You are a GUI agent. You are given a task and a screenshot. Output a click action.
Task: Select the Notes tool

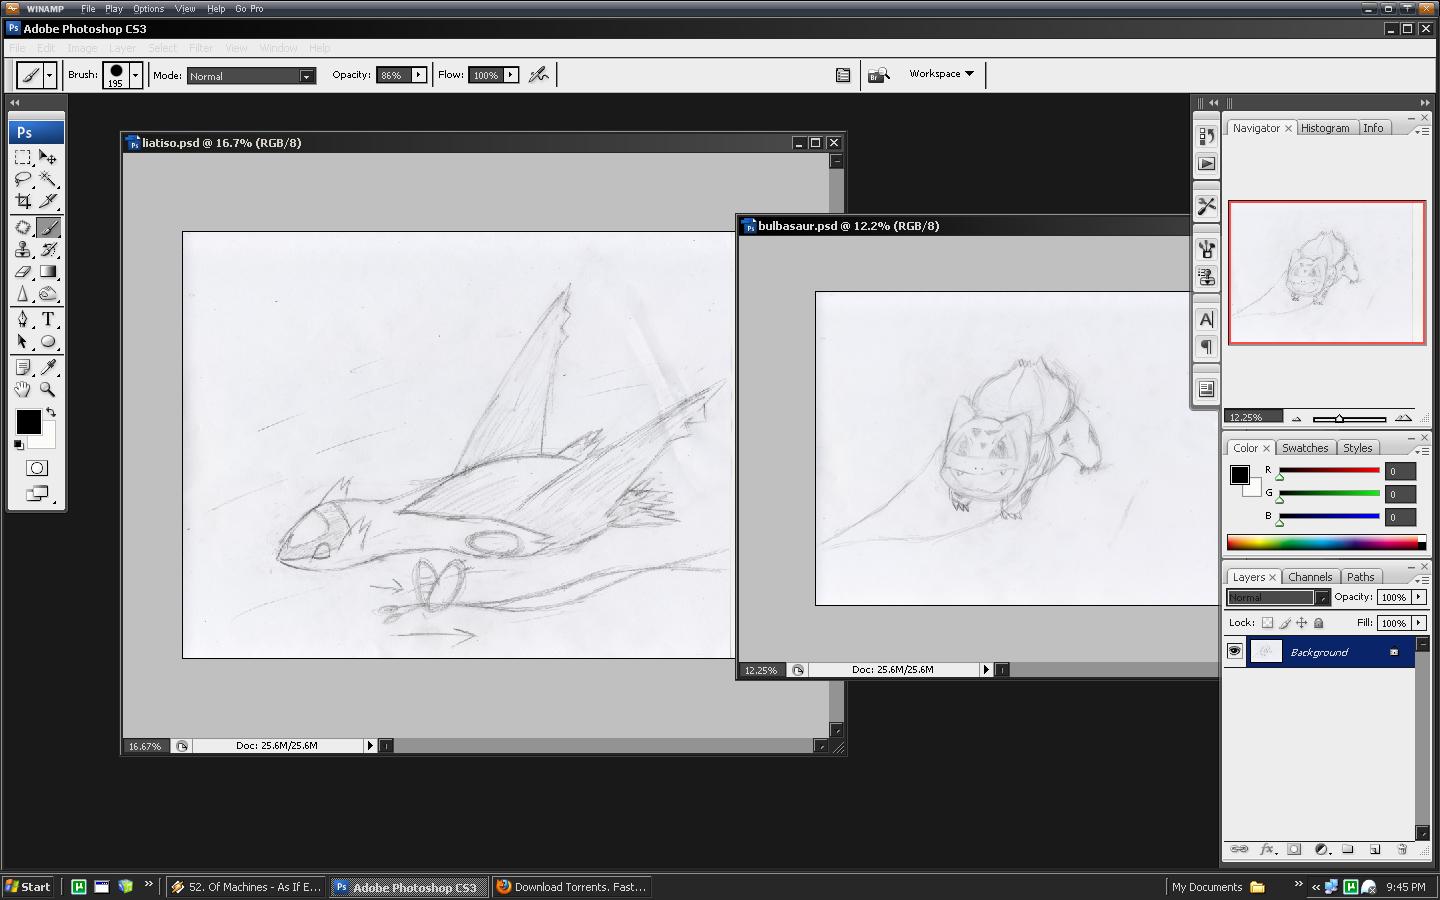click(23, 368)
